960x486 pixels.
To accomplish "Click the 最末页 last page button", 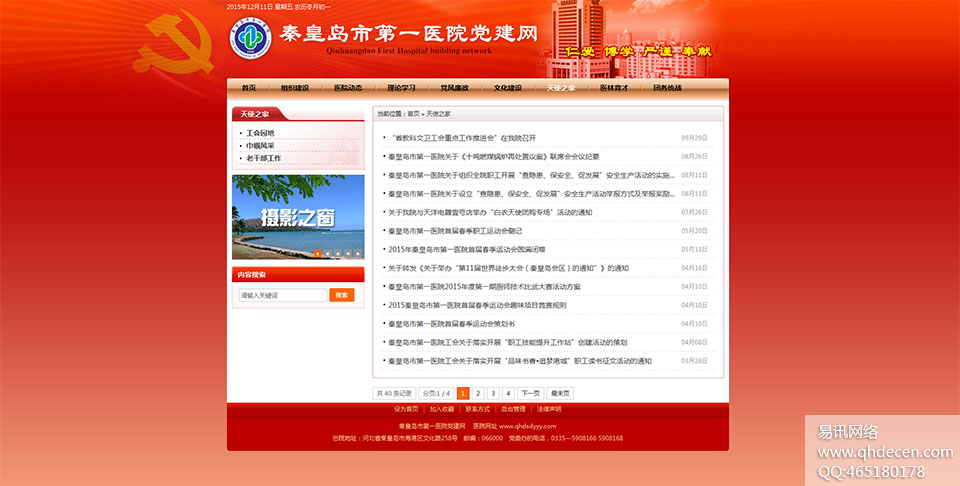I will (560, 394).
